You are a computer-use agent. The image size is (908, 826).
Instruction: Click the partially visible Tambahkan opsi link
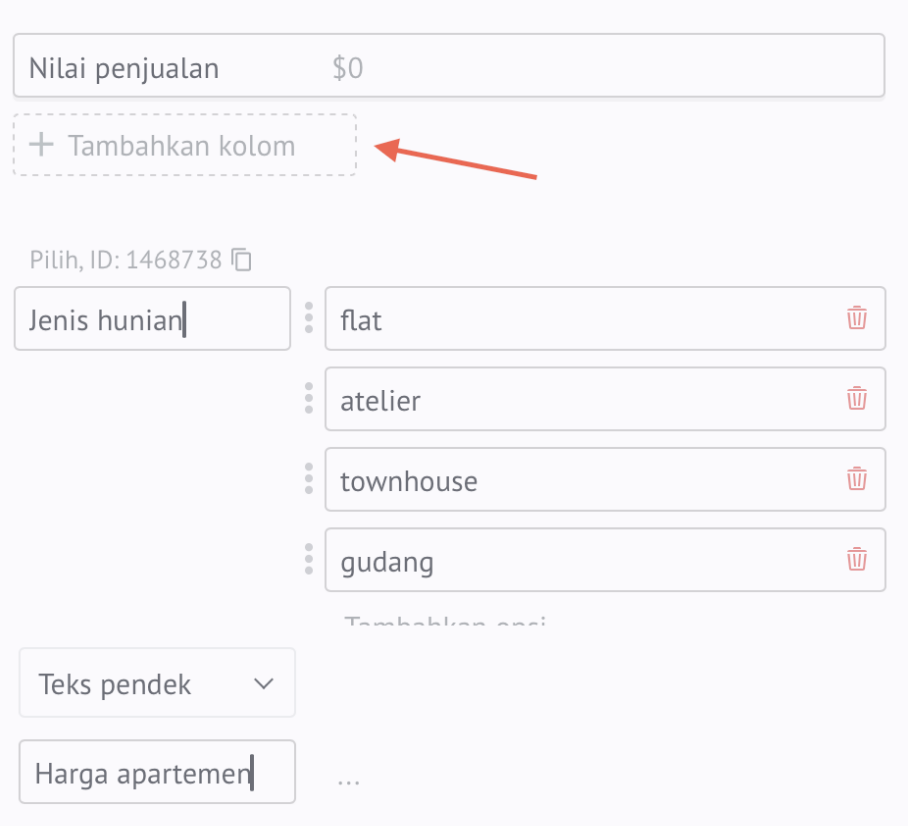click(445, 620)
